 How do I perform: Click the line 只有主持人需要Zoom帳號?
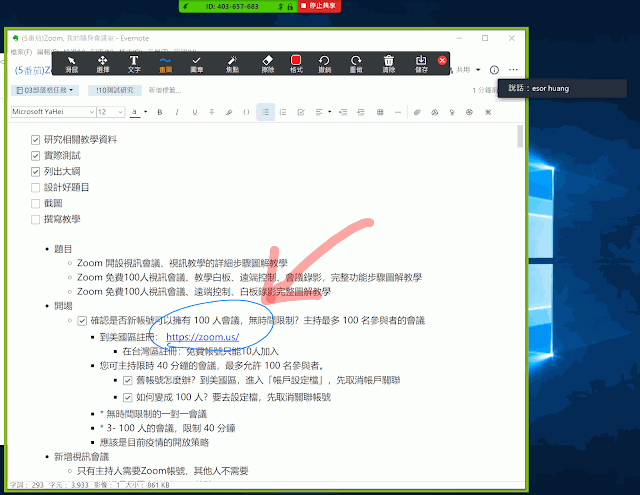162,471
